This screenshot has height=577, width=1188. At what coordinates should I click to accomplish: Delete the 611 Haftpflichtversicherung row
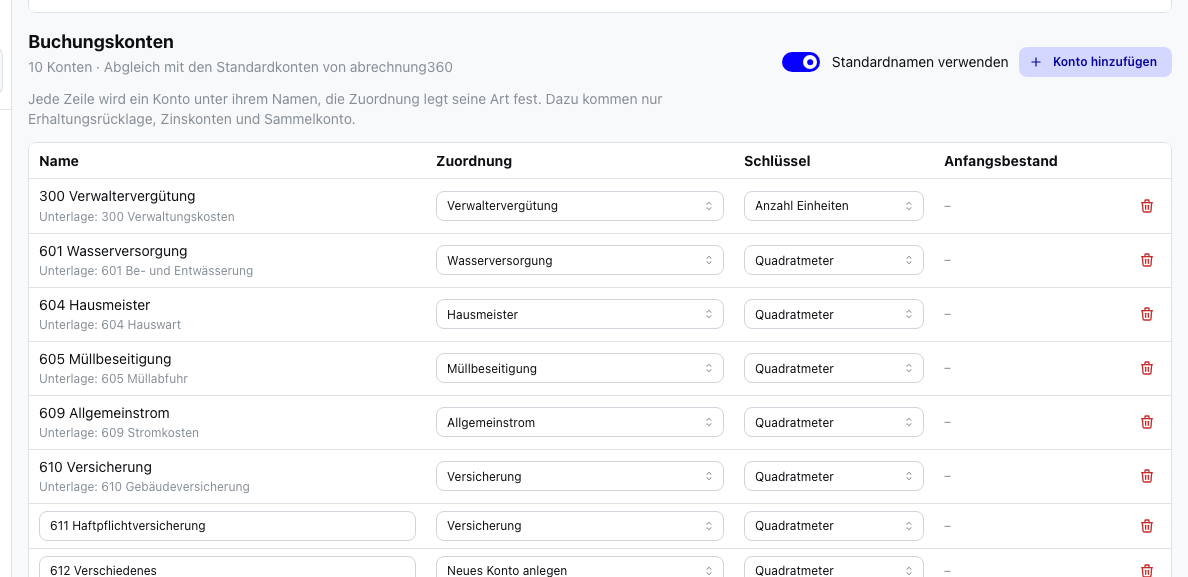coord(1147,526)
